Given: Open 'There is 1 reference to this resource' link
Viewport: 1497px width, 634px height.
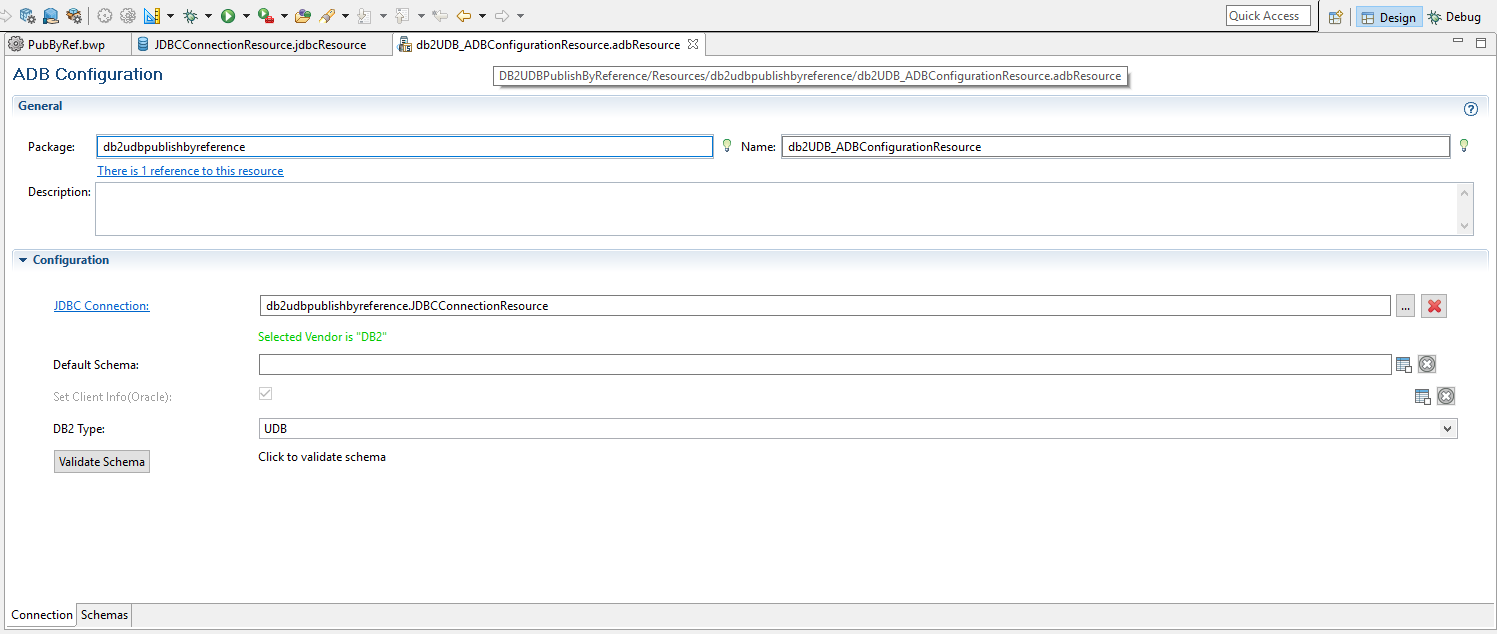Looking at the screenshot, I should point(190,171).
